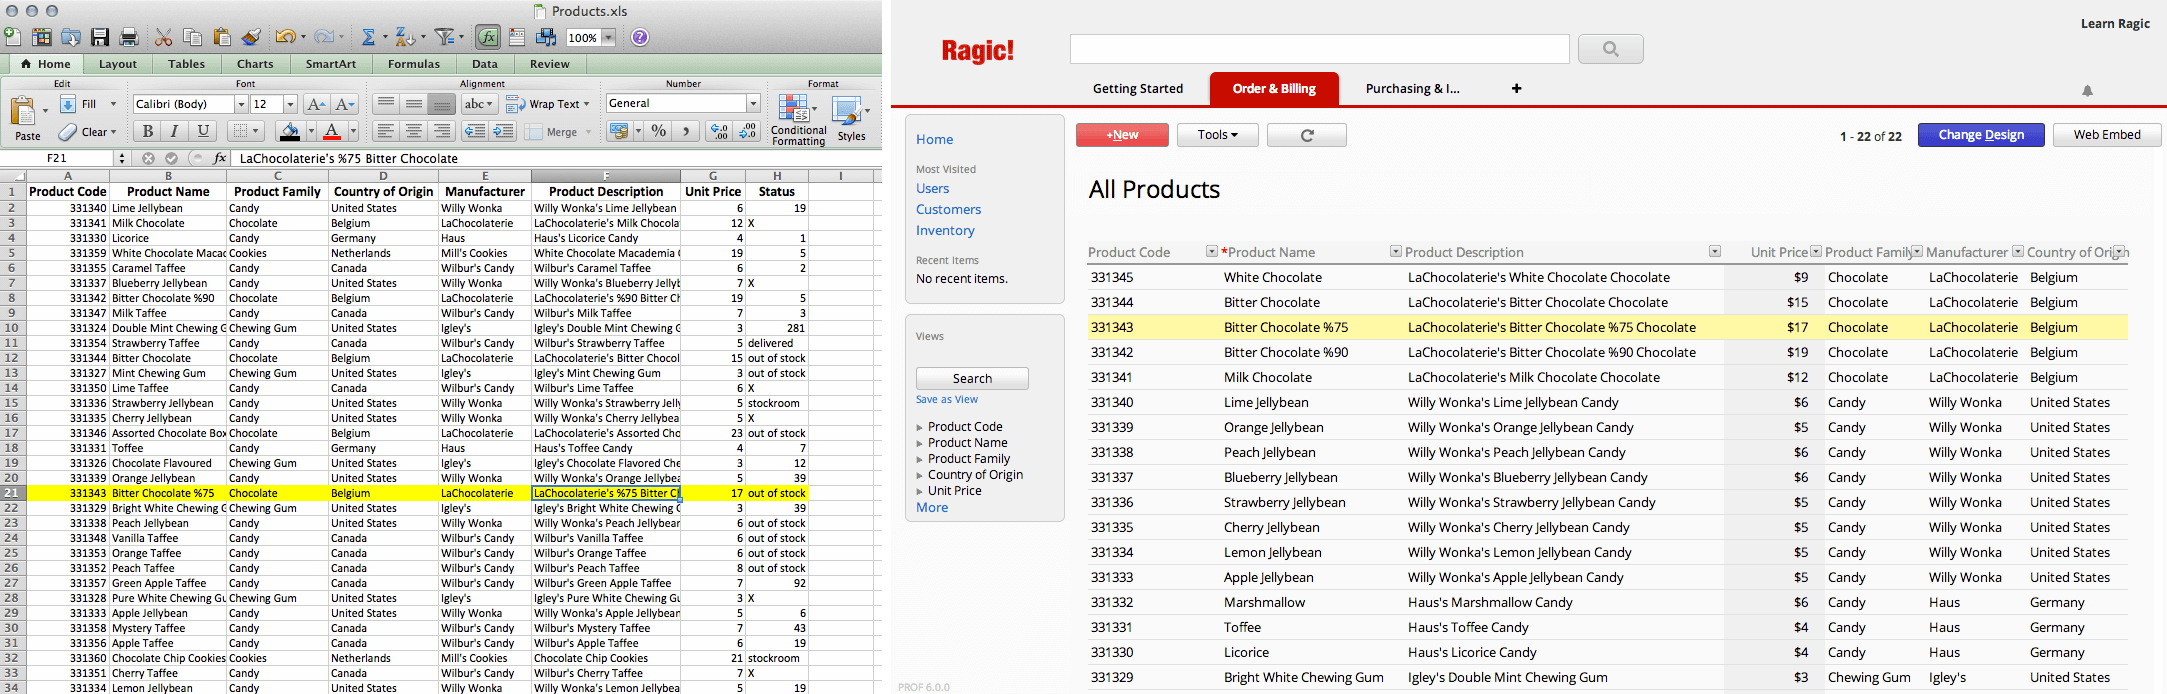This screenshot has height=694, width=2167.
Task: Toggle Bold formatting
Action: pos(148,131)
